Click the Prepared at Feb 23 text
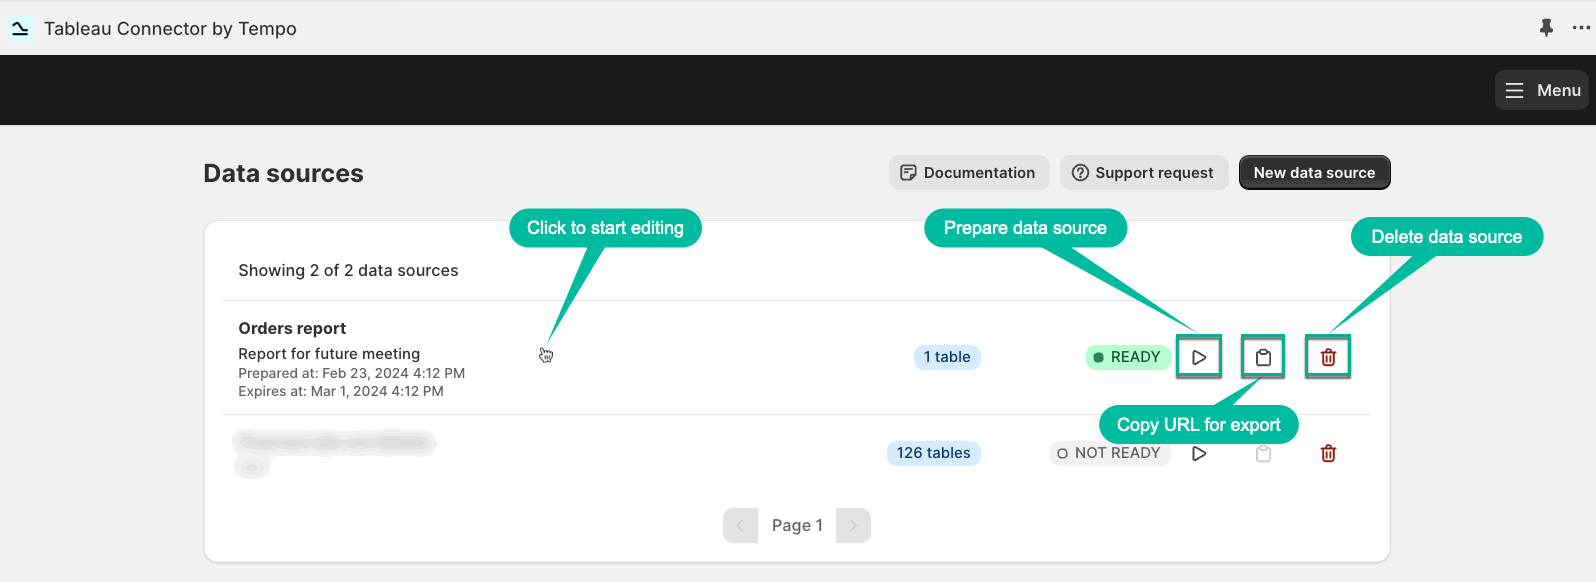Screen dimensions: 1596x582 click(351, 373)
